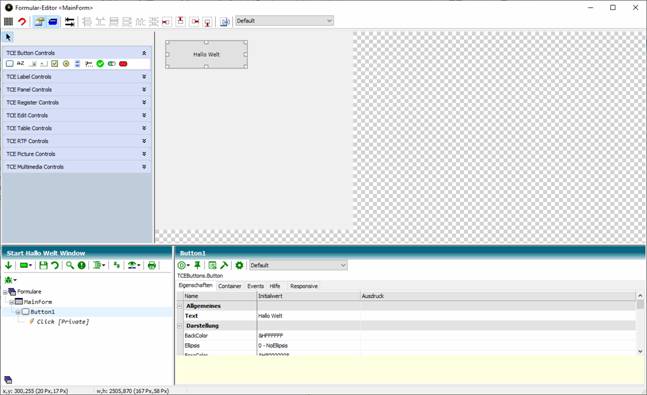This screenshot has width=647, height=395.
Task: Select the checkbox control in Button Controls
Action: [54, 64]
